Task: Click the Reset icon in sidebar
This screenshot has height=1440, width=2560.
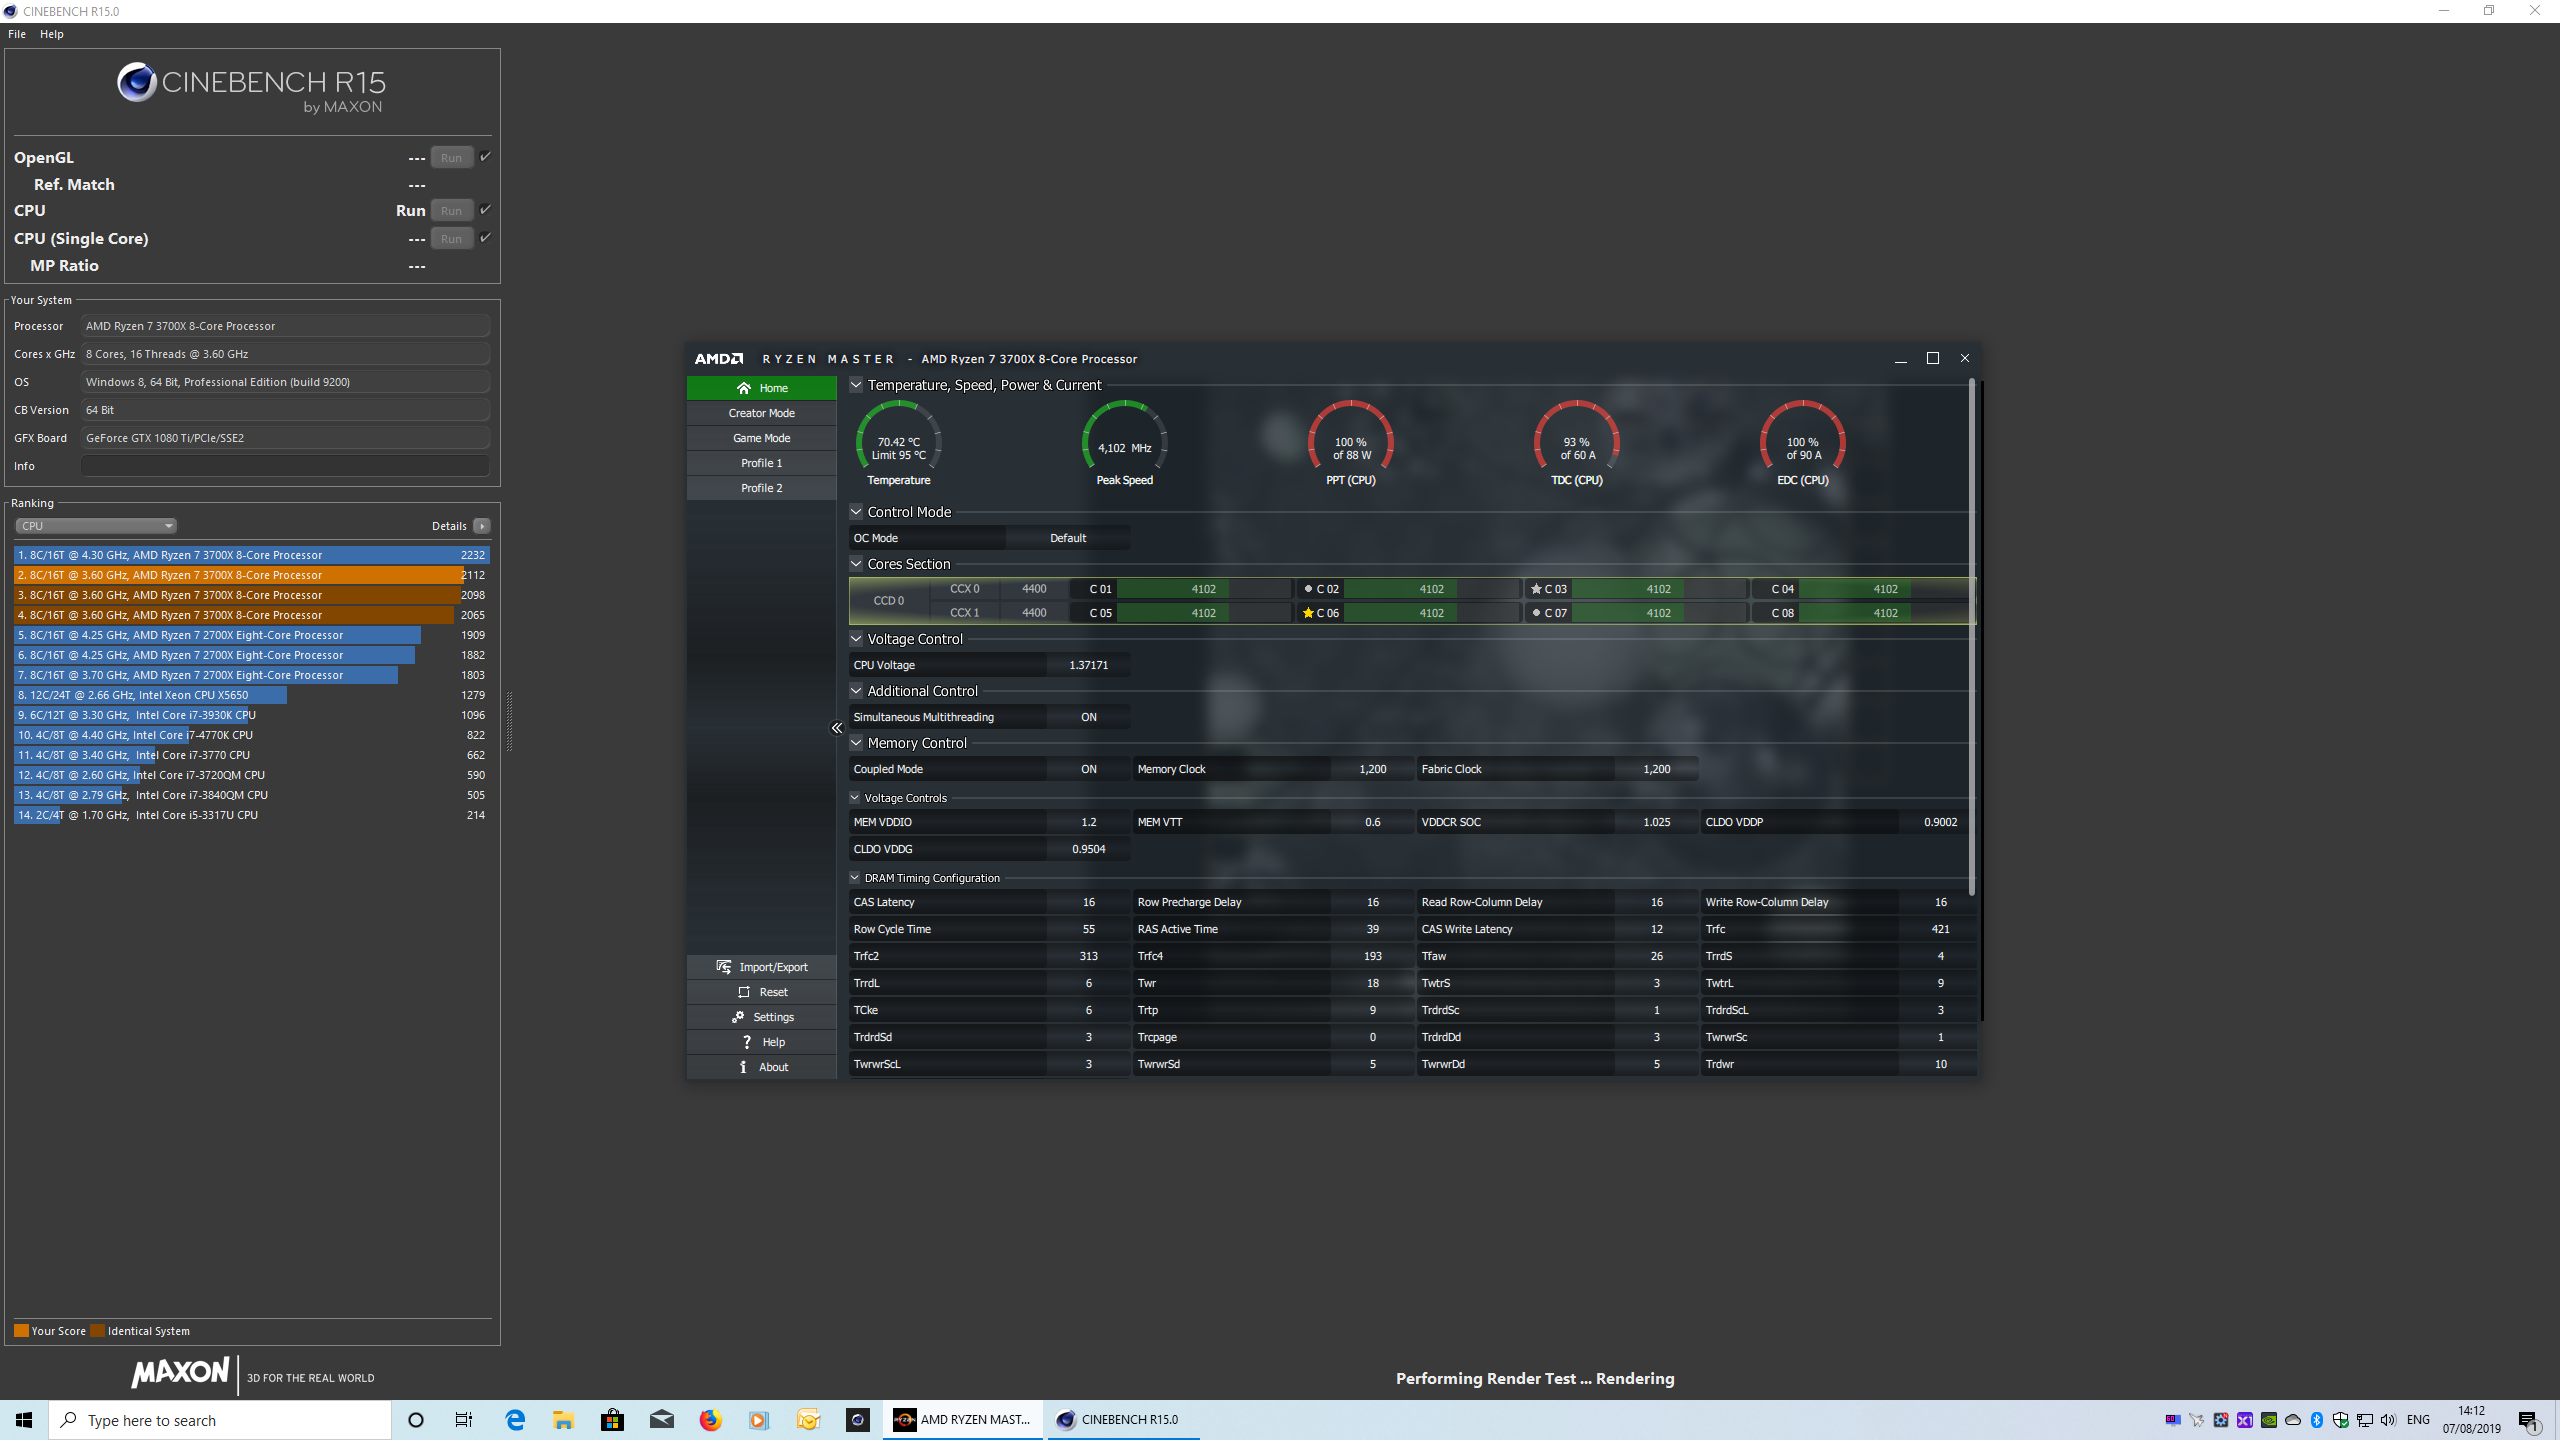Action: 744,992
